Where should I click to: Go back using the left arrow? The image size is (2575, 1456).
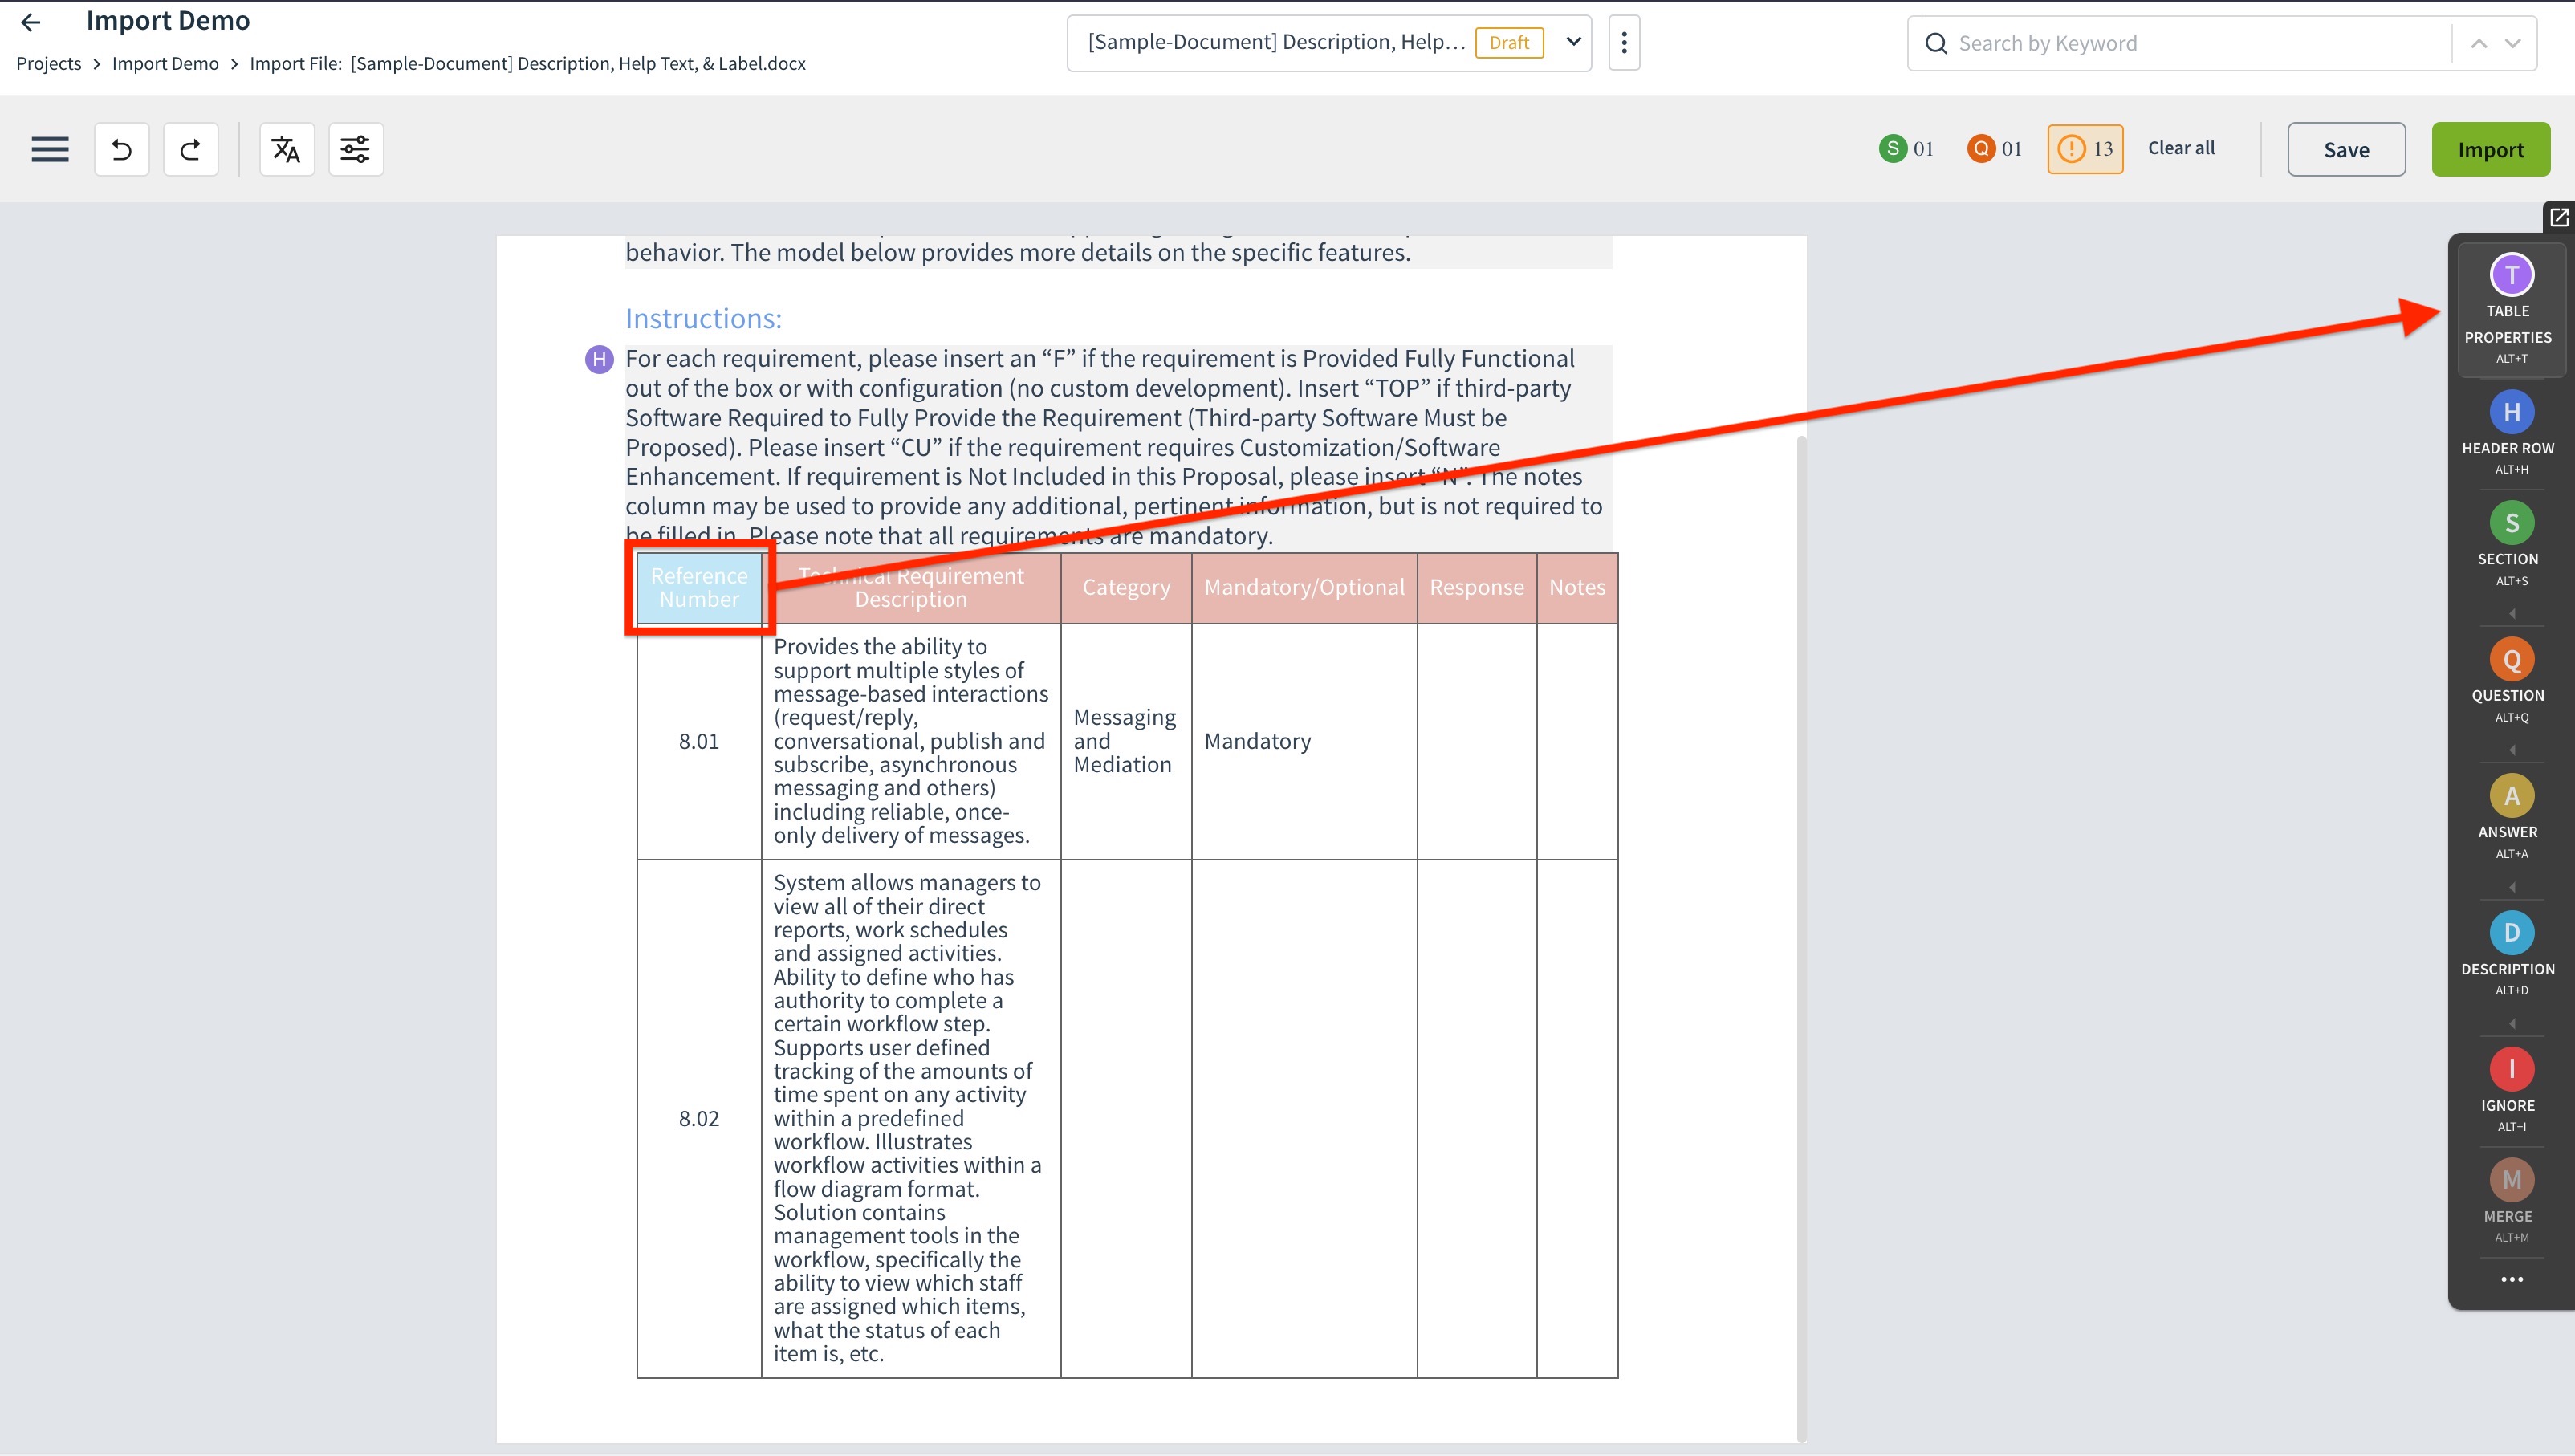(31, 22)
